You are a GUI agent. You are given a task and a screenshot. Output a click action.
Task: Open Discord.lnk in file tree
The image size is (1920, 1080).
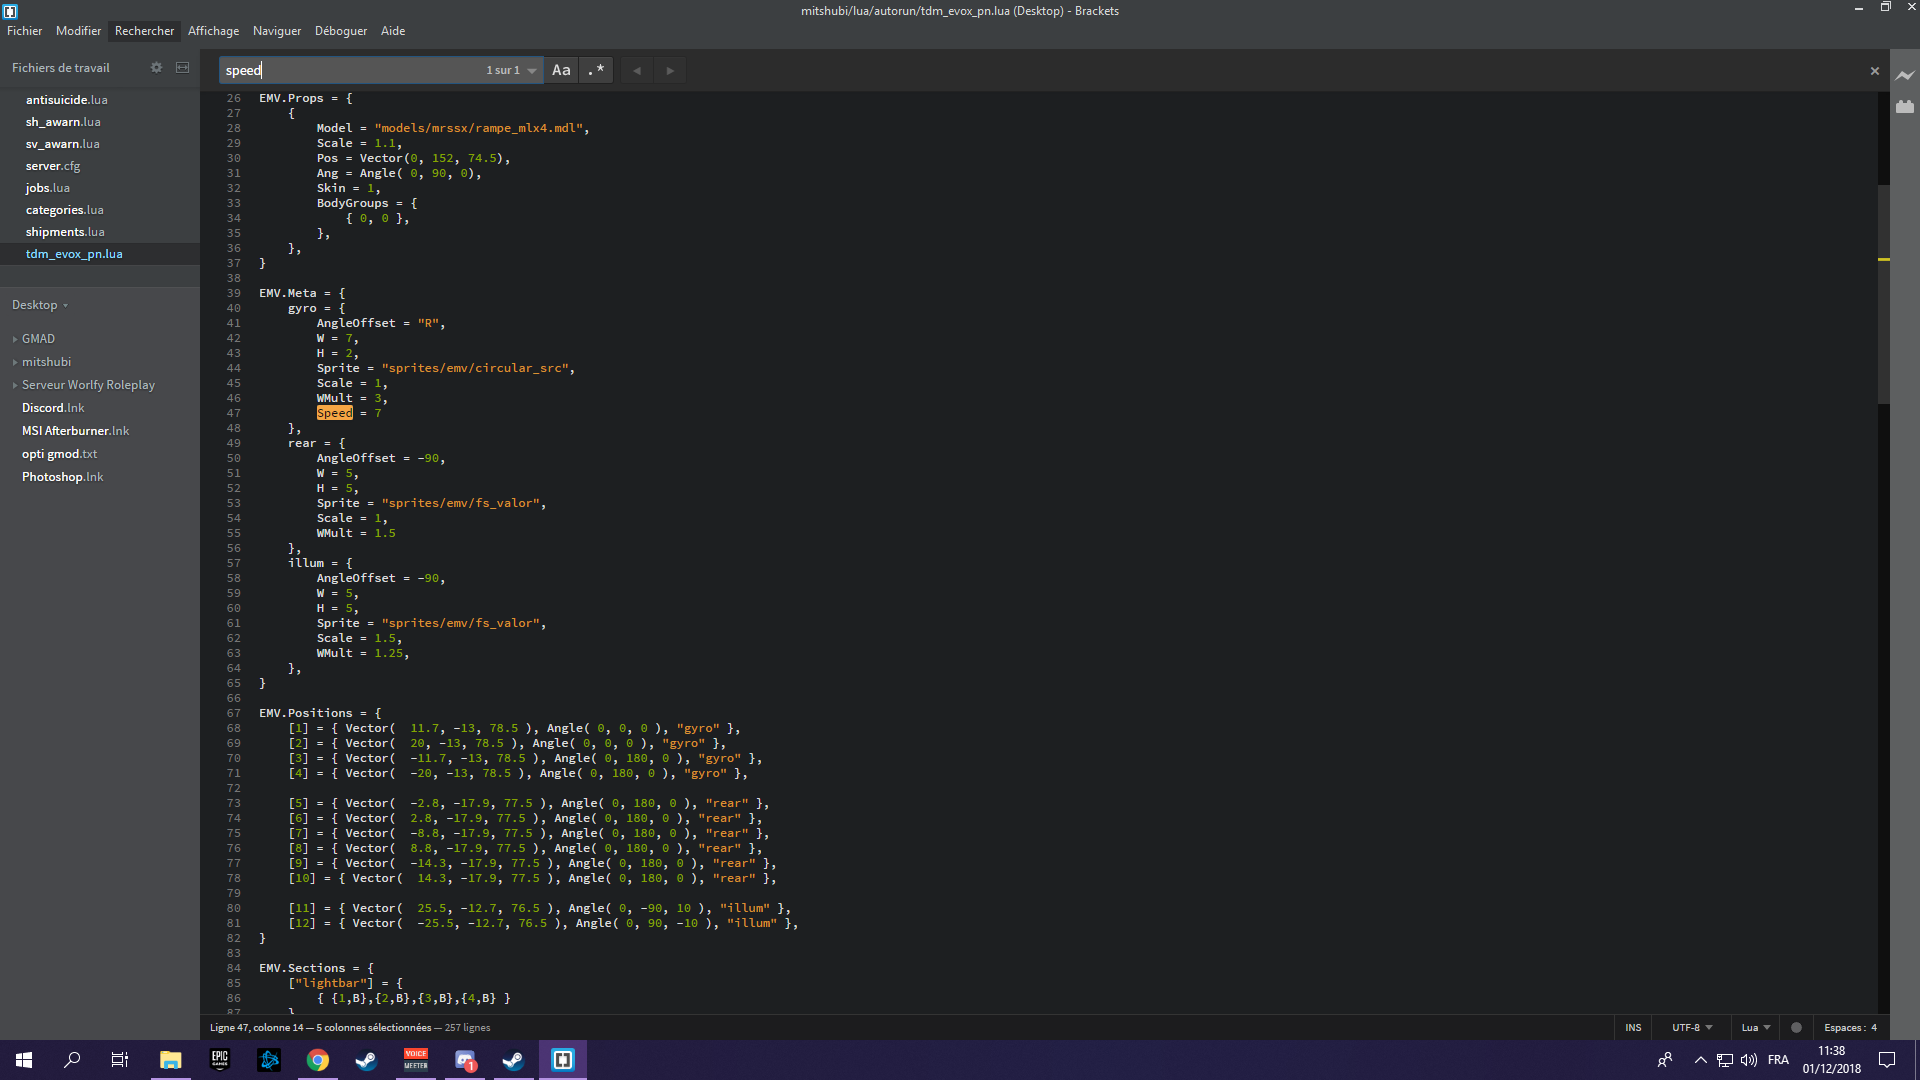coord(53,408)
